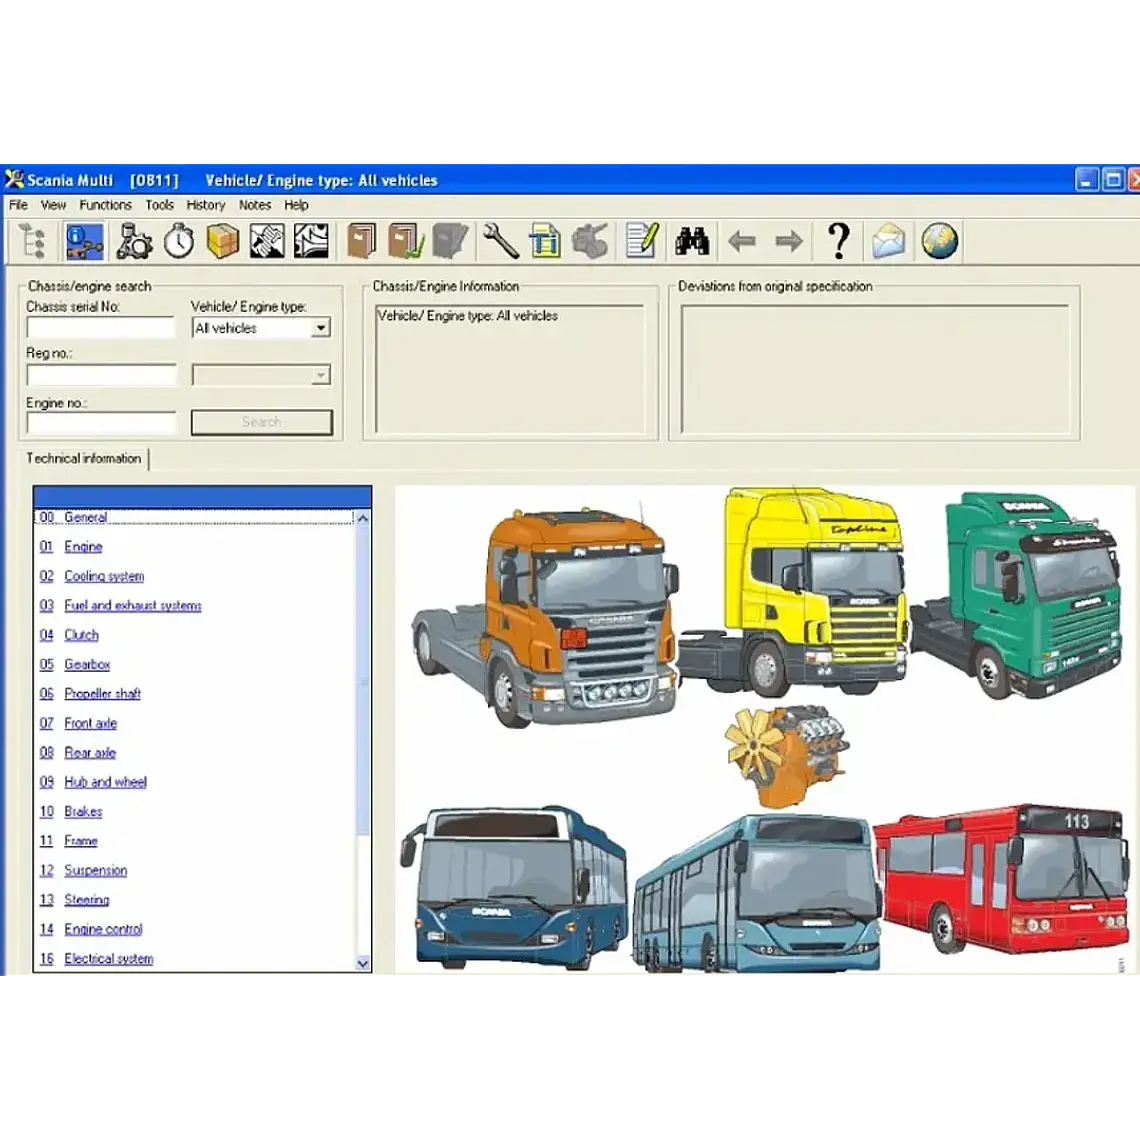This screenshot has width=1140, height=1140.
Task: Click the list scrollbar down arrow
Action: [363, 964]
